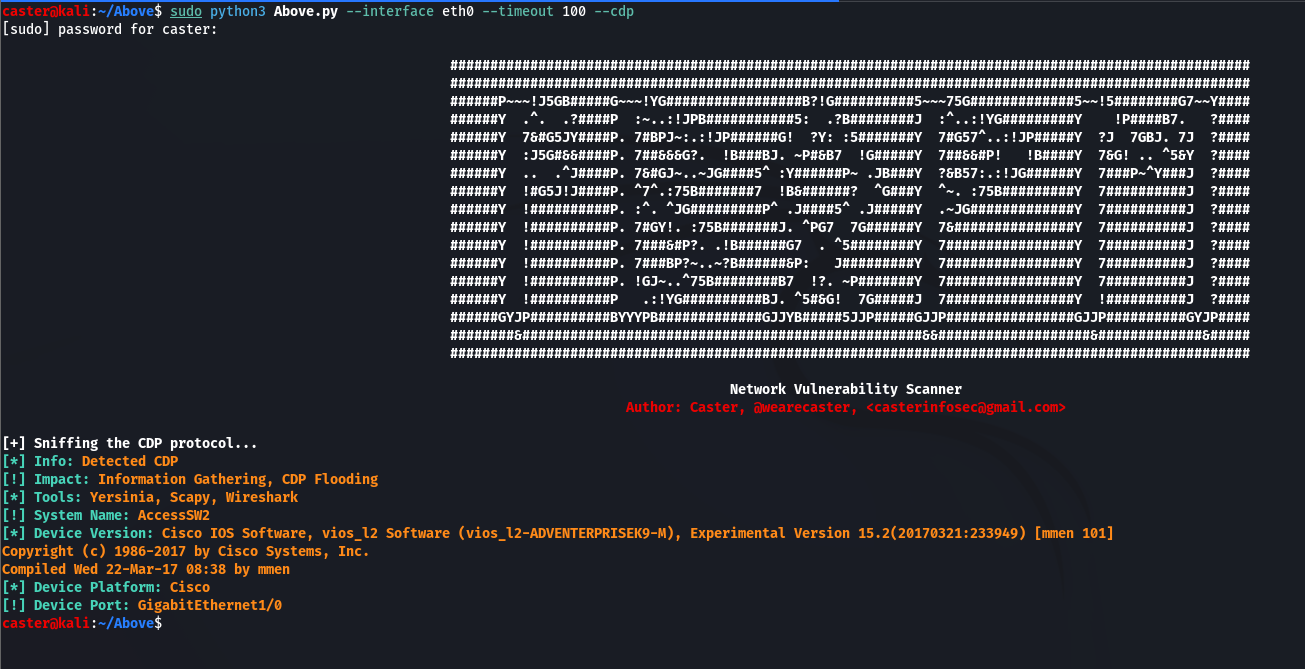Click 'Information Gathering, CDP Flooding' impact text

point(238,479)
